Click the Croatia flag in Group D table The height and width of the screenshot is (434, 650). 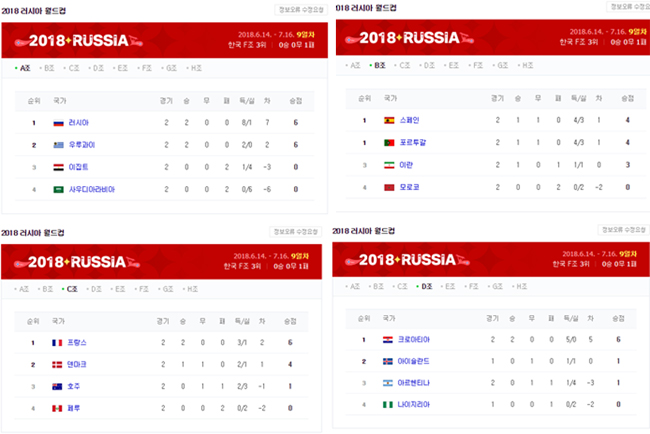388,339
